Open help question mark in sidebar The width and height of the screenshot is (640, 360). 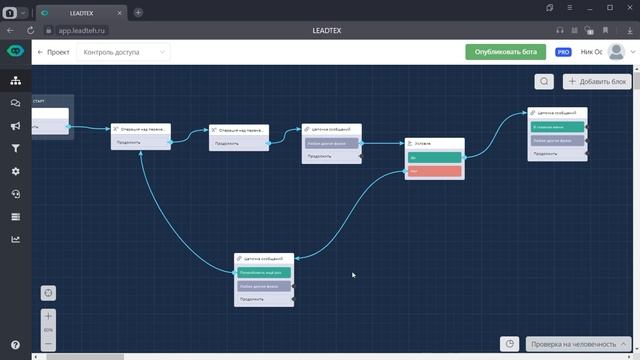point(16,345)
